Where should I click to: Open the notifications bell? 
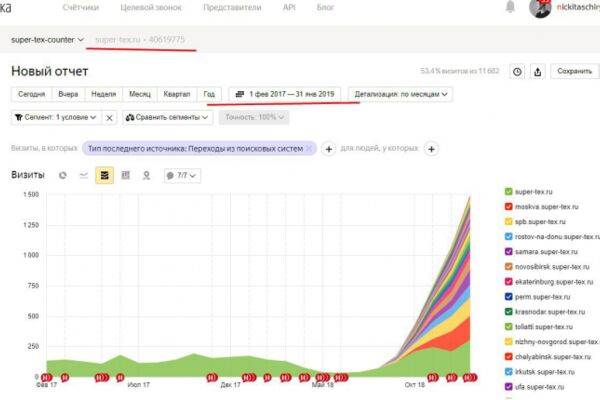coord(510,7)
